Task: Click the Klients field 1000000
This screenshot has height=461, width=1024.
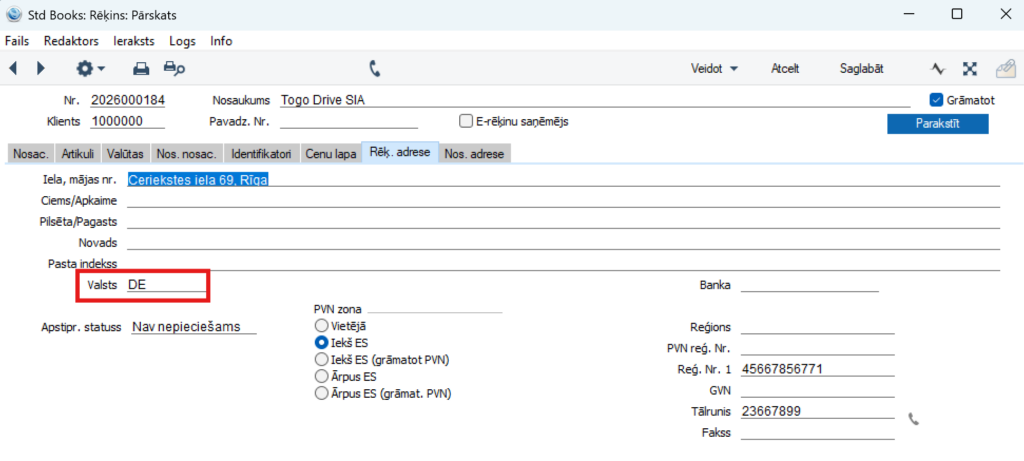Action: (127, 121)
